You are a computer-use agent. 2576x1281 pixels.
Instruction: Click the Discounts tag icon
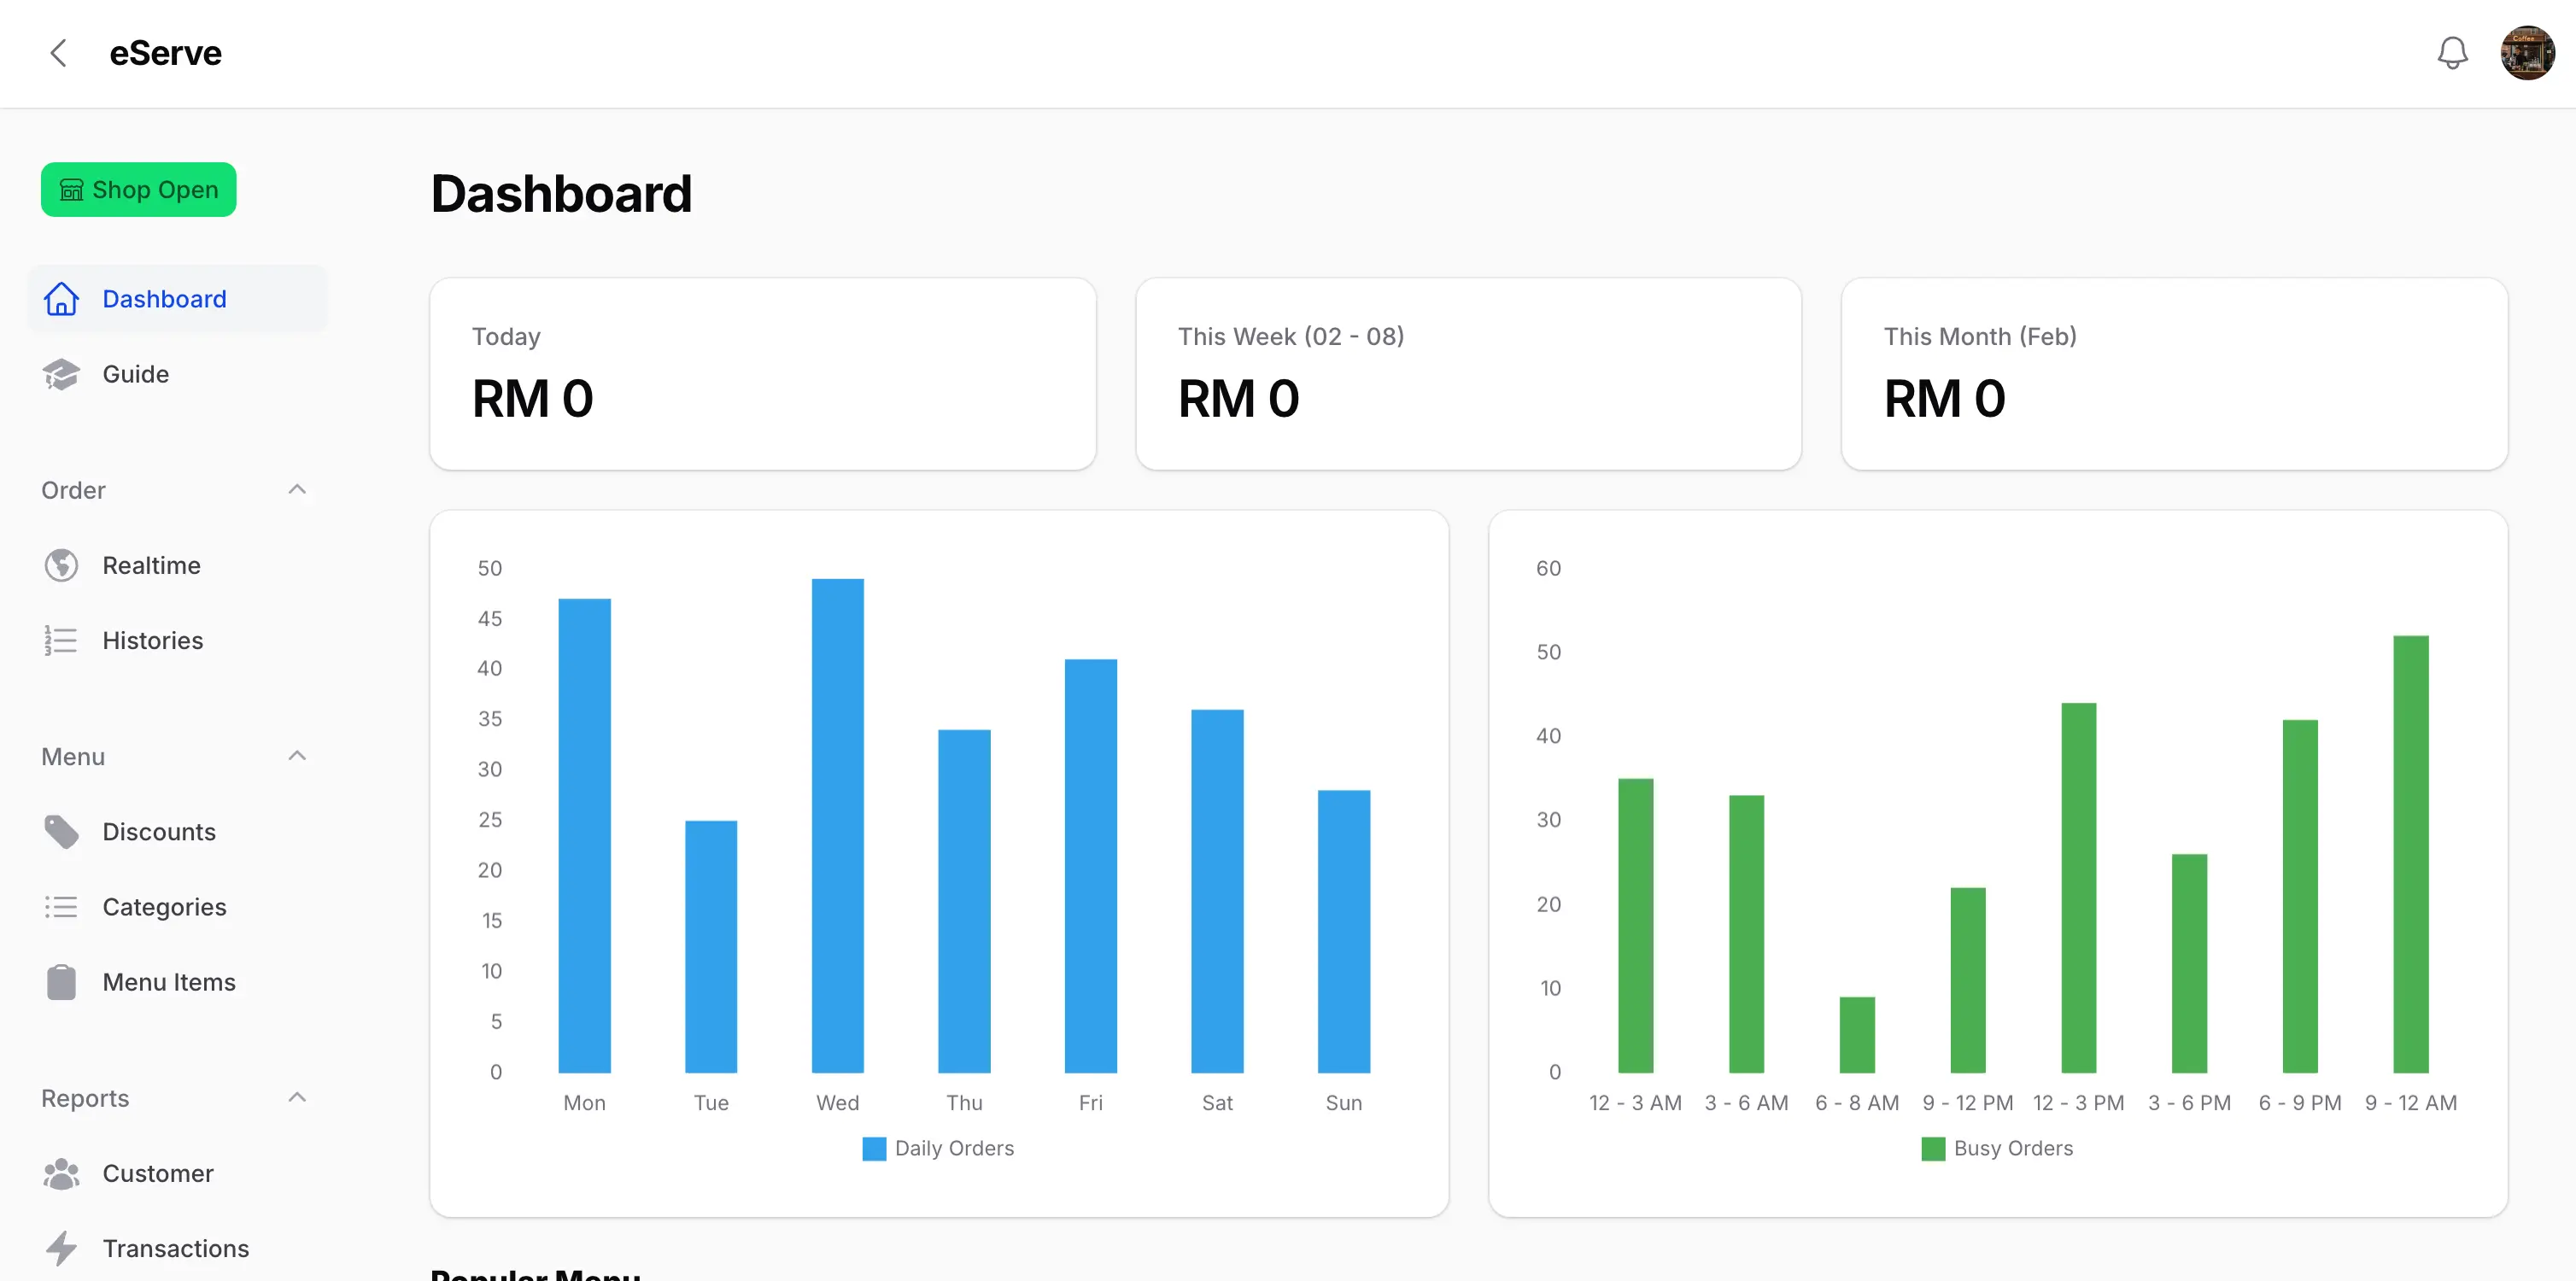pyautogui.click(x=61, y=832)
